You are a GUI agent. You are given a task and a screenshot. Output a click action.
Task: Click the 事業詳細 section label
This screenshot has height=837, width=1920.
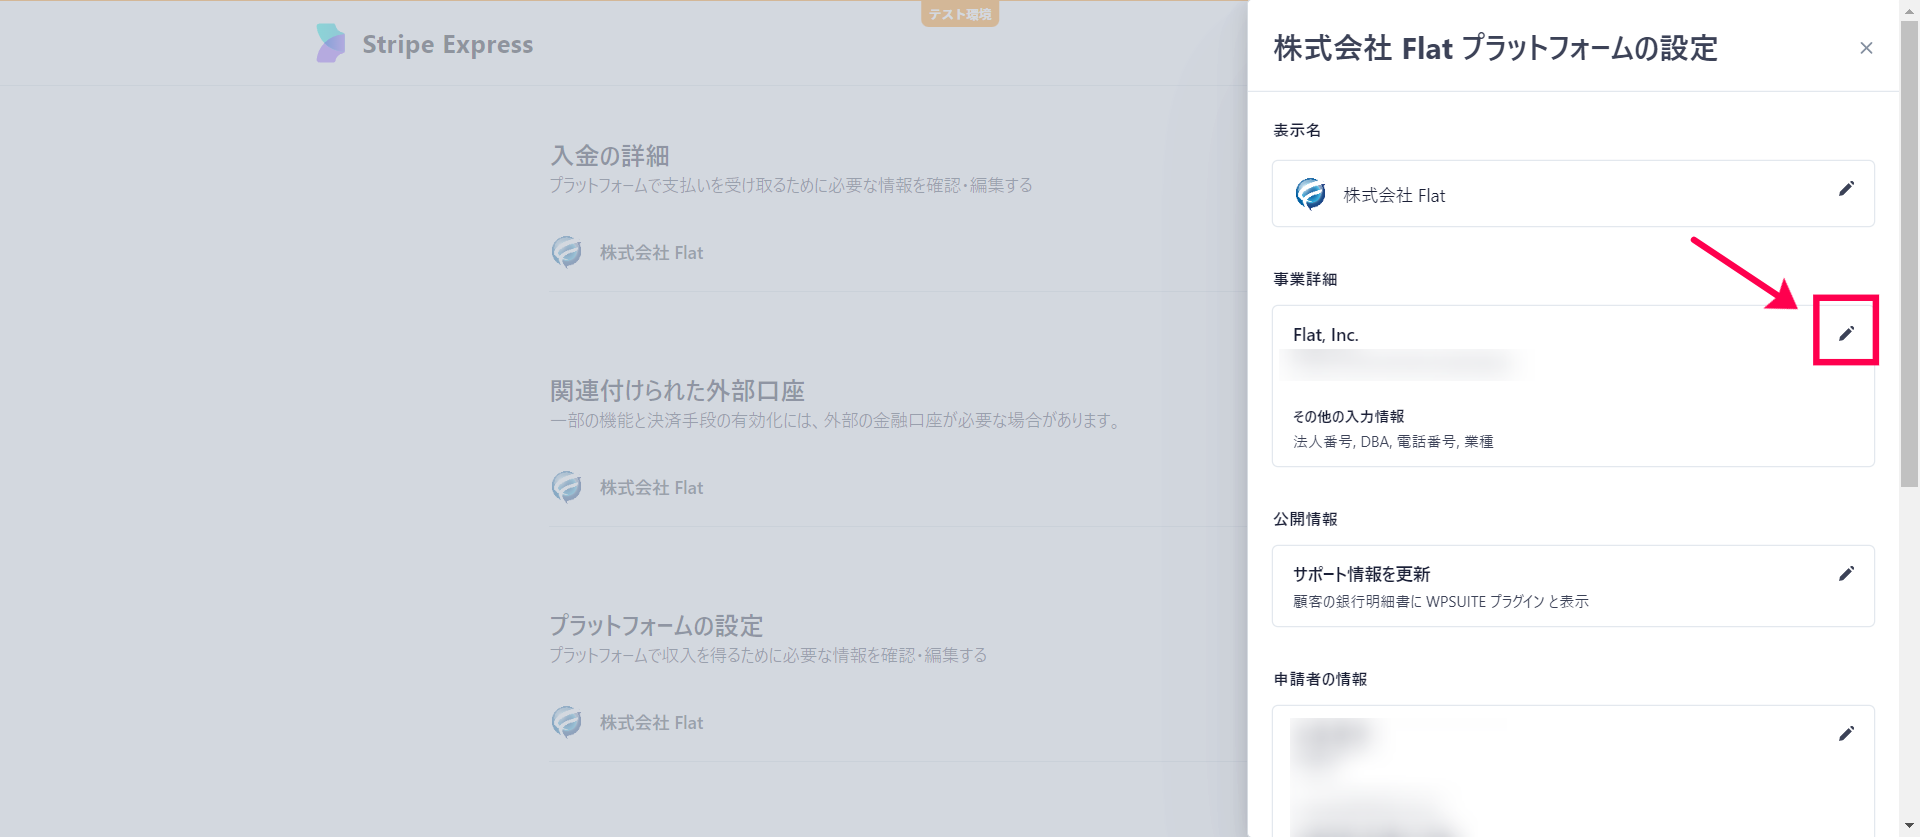[x=1305, y=279]
